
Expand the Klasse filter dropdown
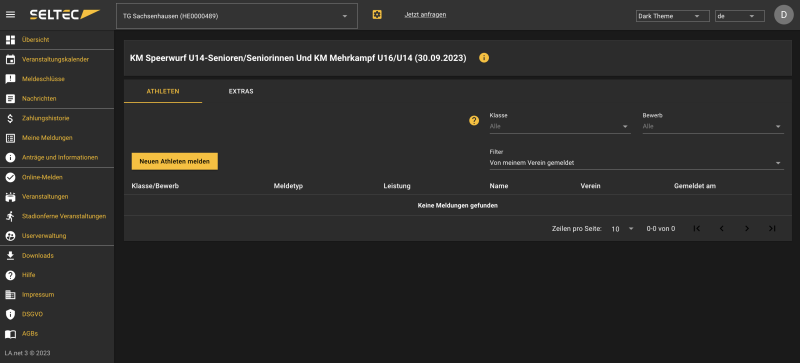tap(560, 127)
